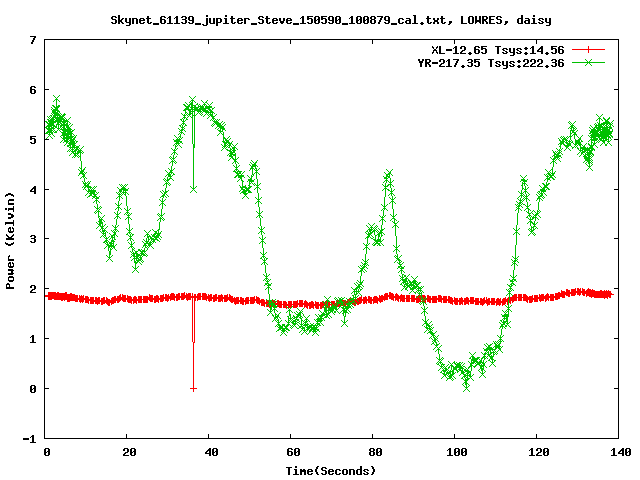Click the x-axis tick label 100

click(x=454, y=452)
